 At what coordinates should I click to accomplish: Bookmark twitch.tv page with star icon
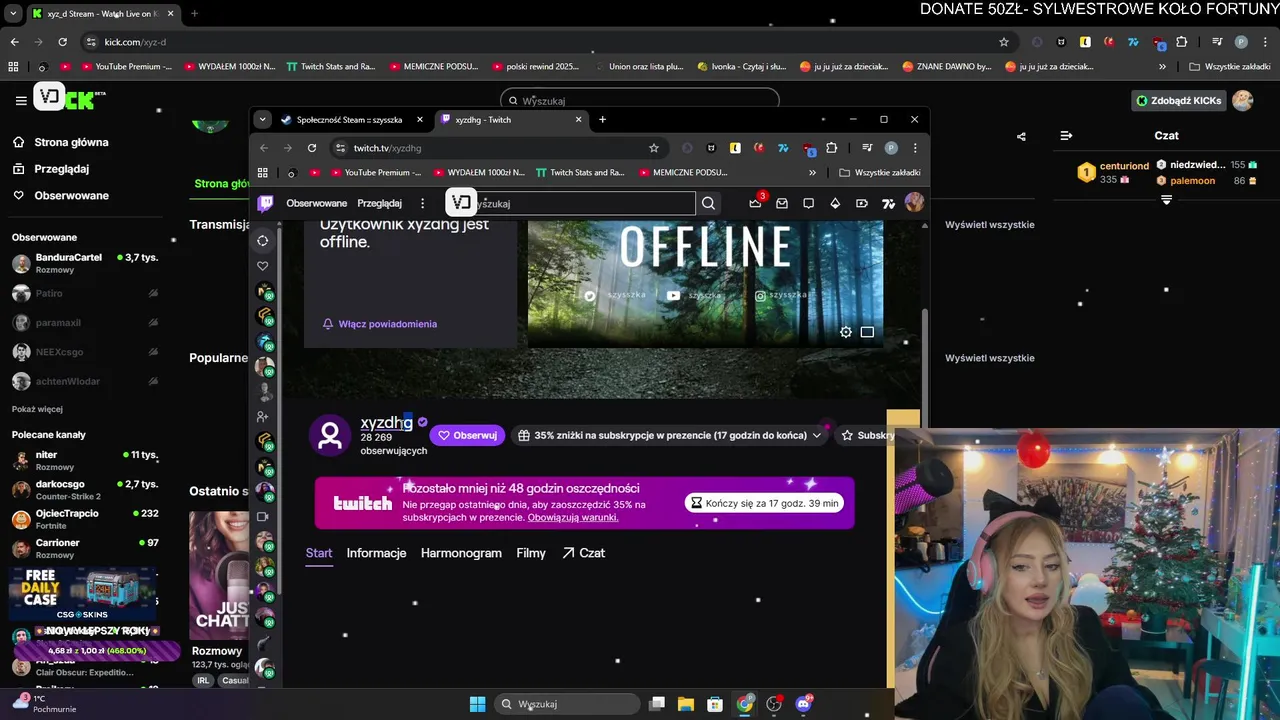pyautogui.click(x=654, y=148)
